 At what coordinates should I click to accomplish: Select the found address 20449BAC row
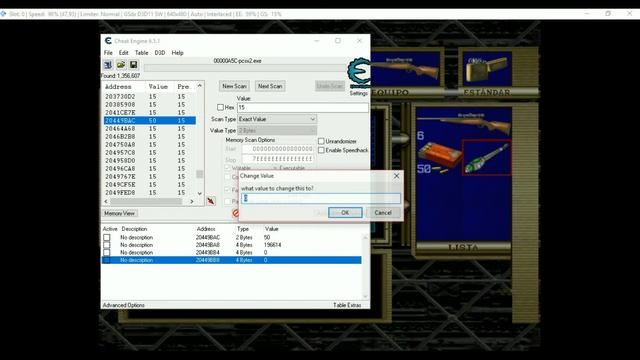[150, 120]
